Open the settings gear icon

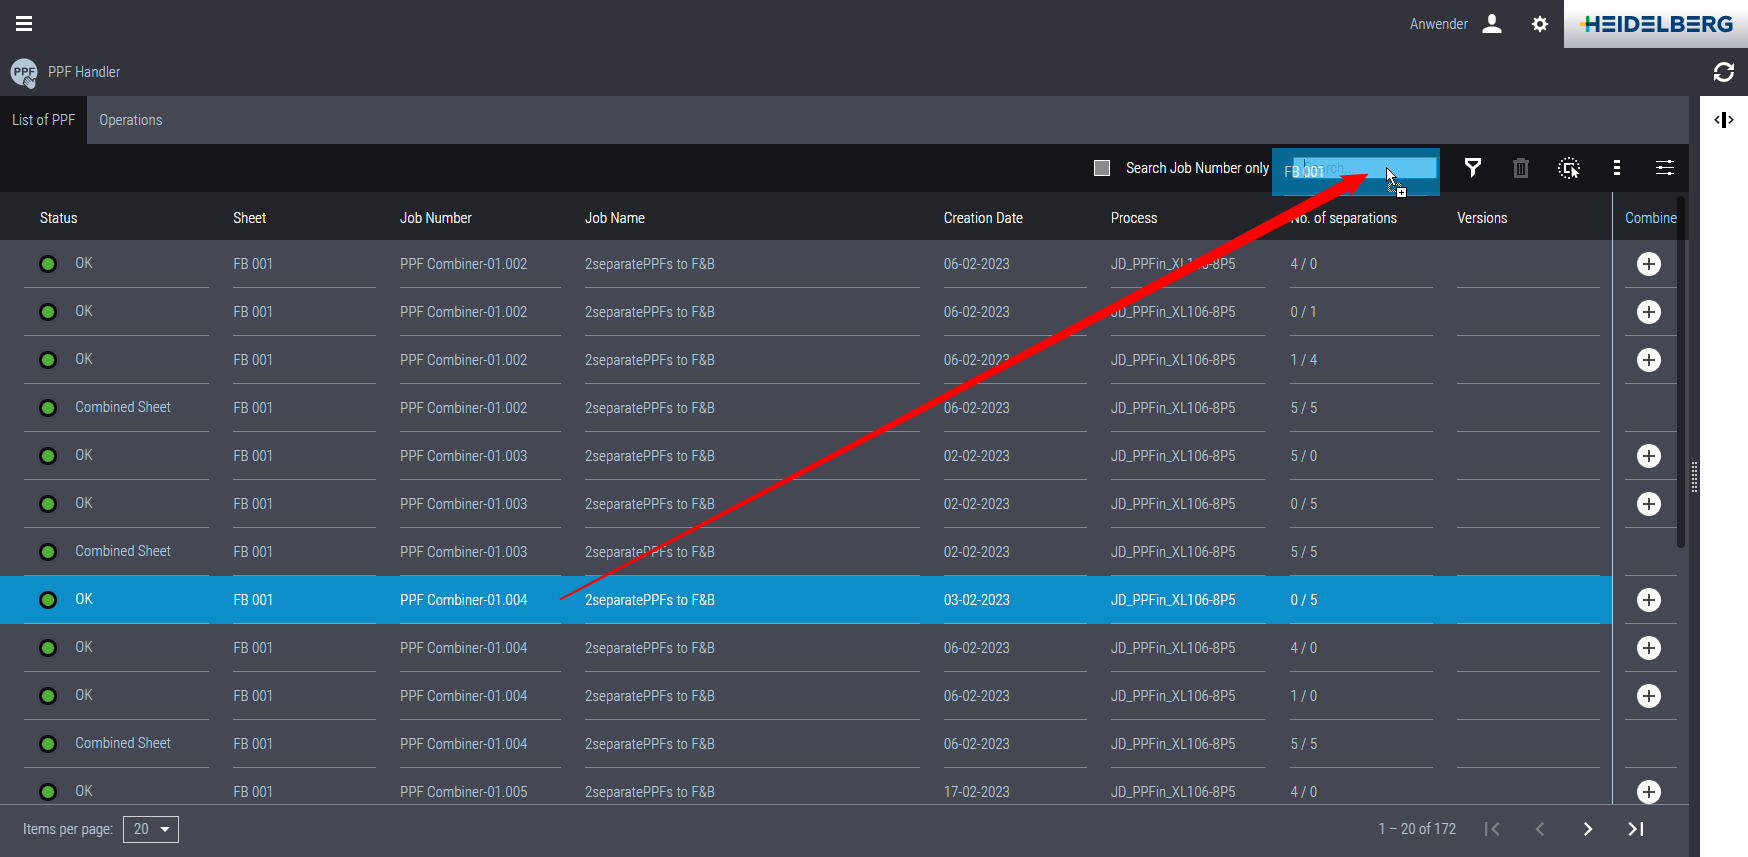click(x=1540, y=24)
